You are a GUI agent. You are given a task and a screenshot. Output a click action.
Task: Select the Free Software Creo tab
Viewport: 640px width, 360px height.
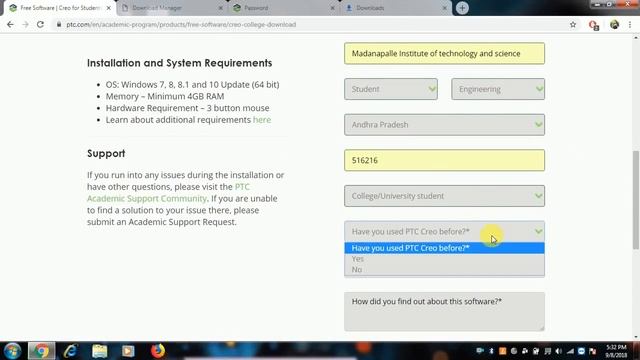point(60,8)
